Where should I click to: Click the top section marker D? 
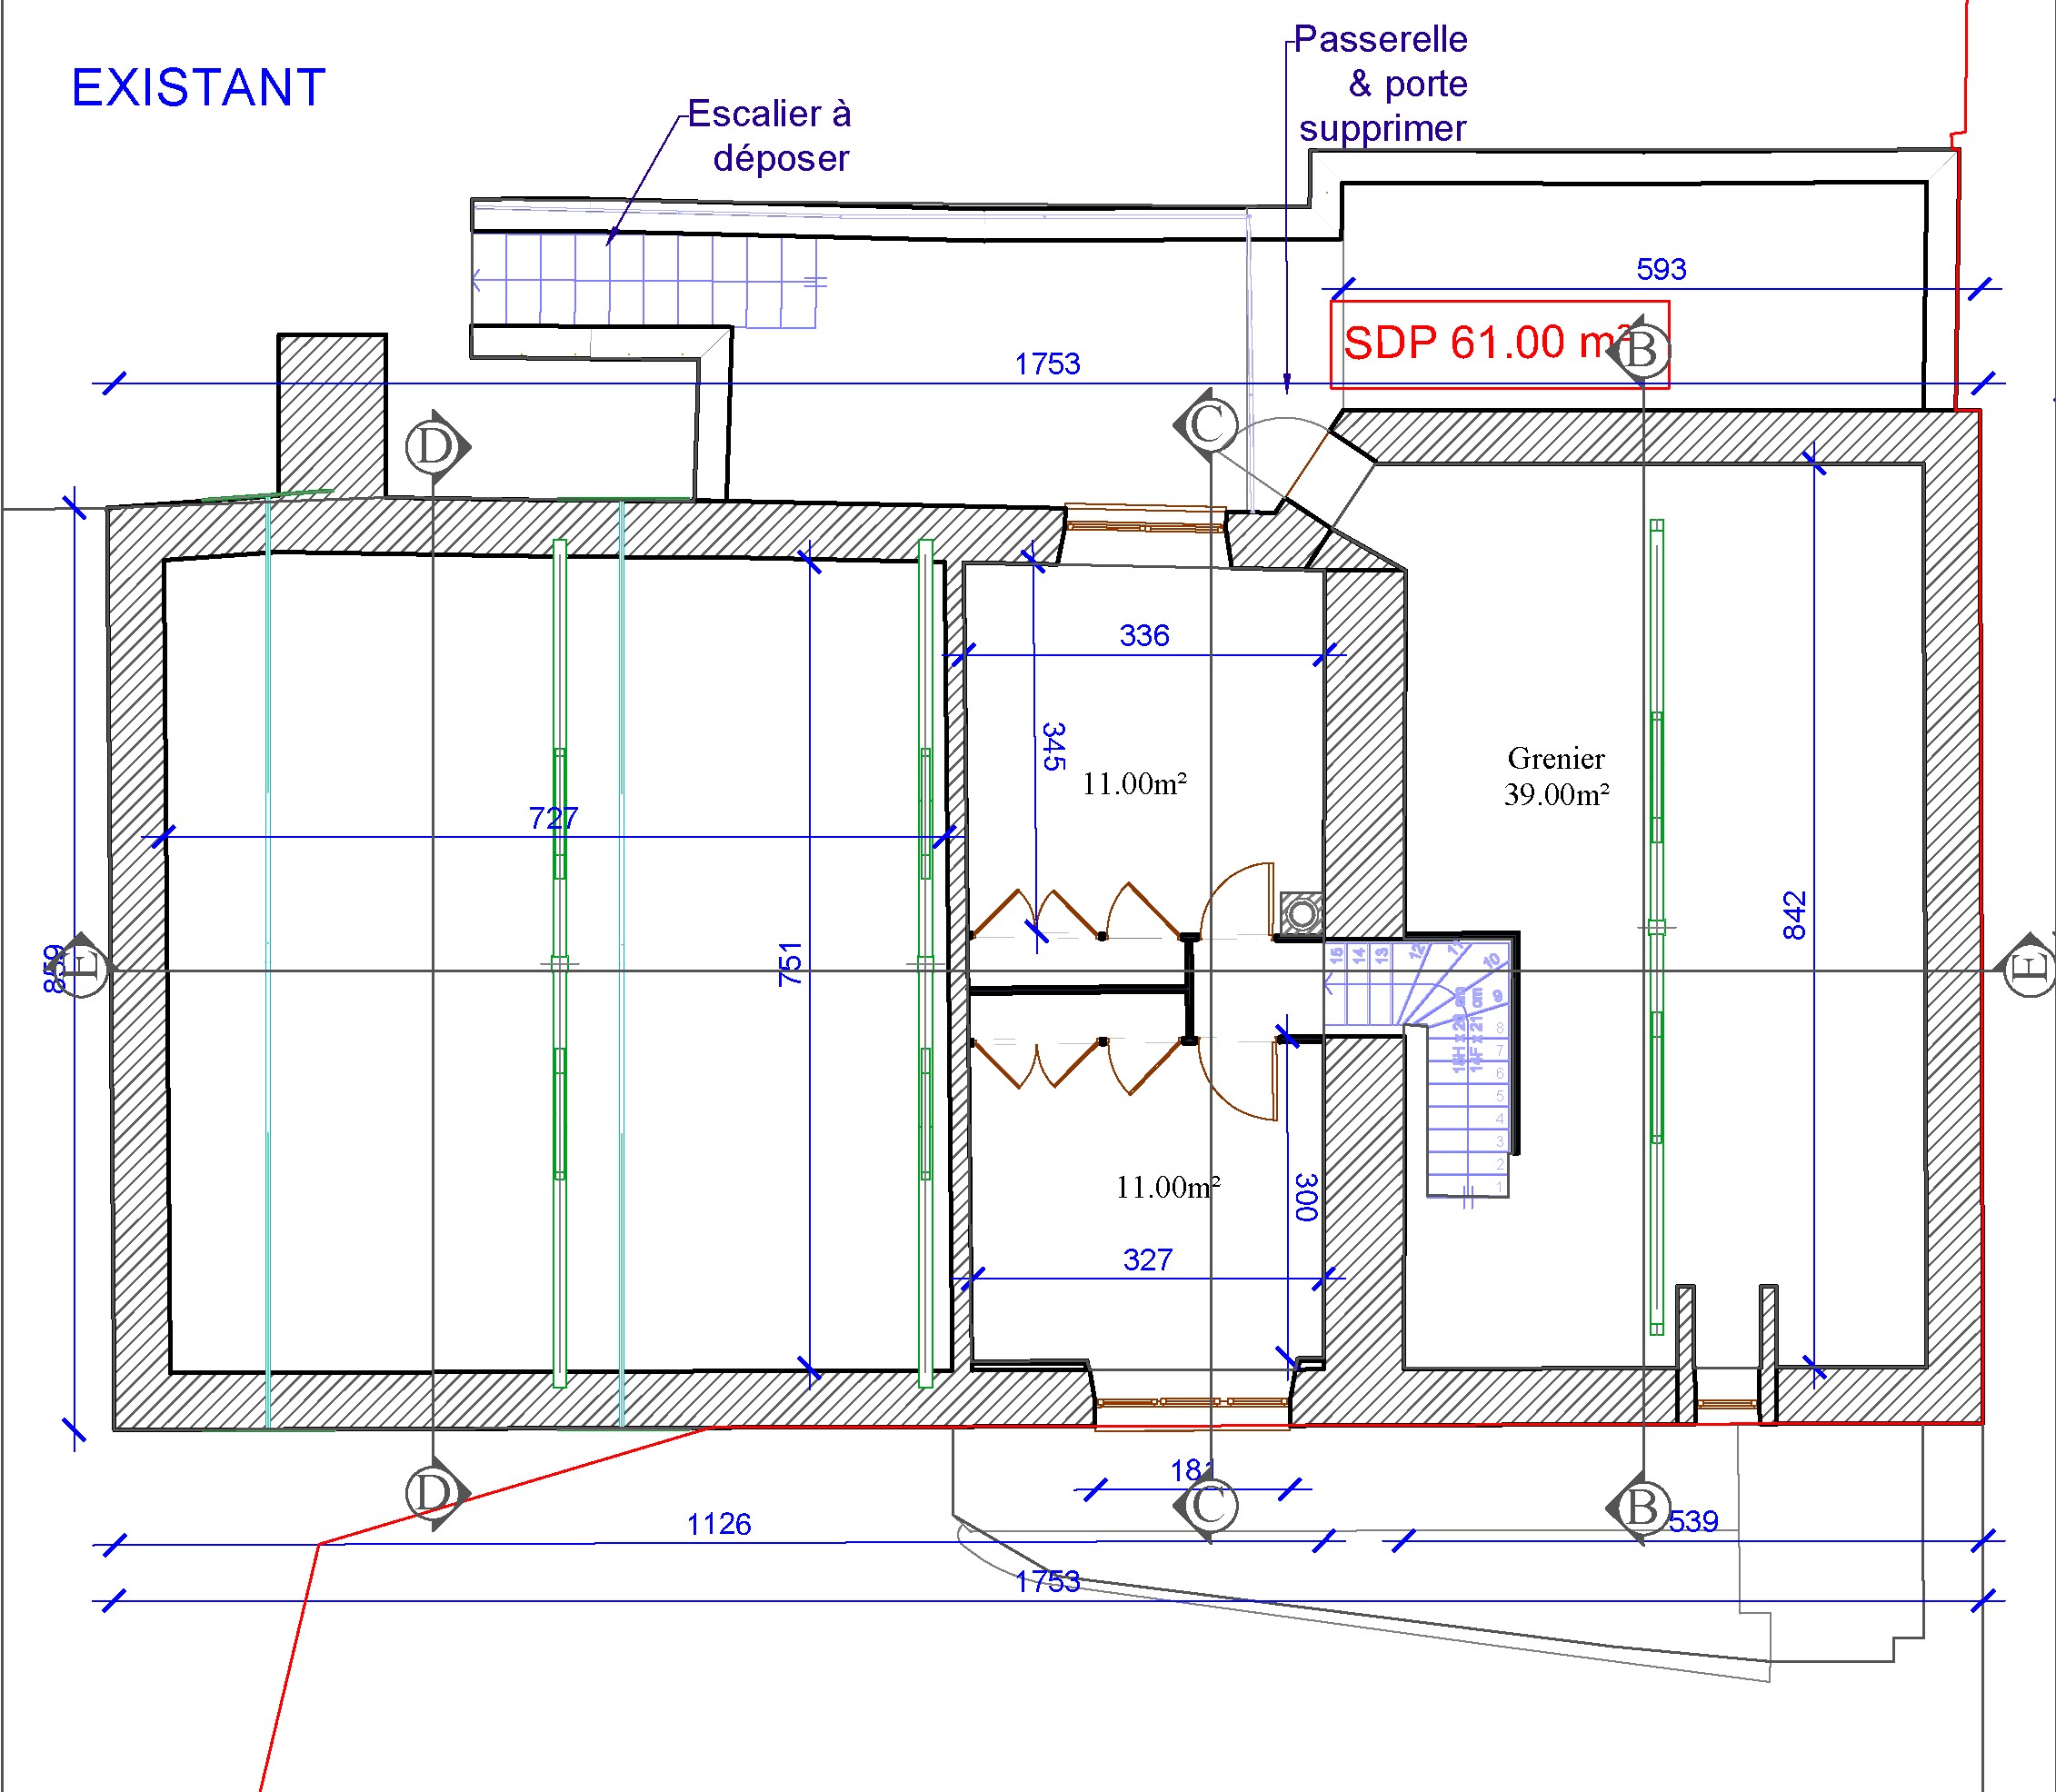434,446
